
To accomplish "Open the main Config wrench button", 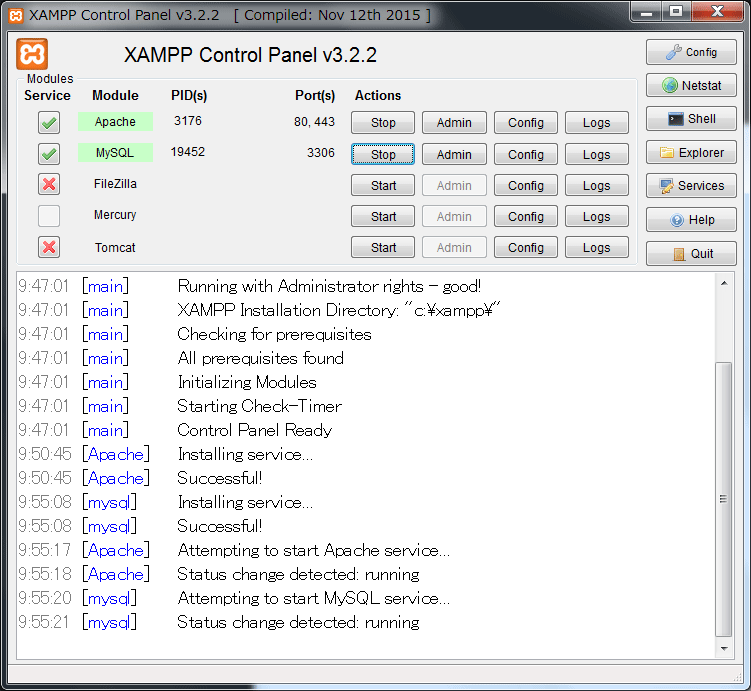I will click(x=691, y=52).
